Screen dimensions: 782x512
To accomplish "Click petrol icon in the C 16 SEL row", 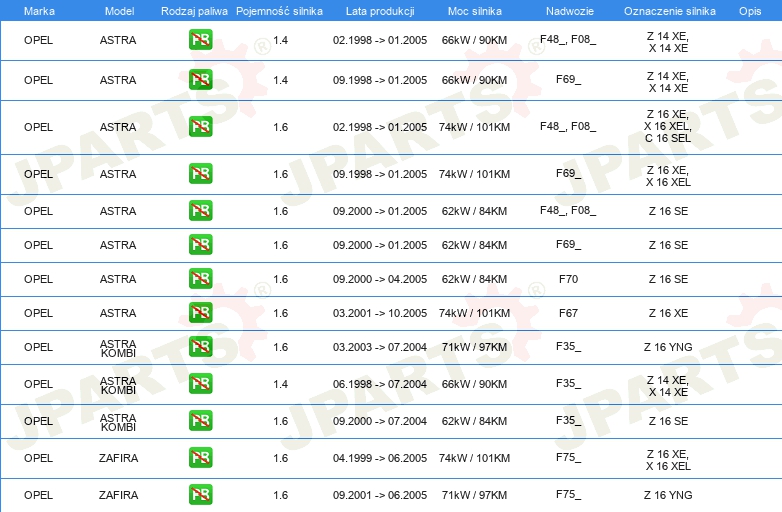I will coord(200,127).
